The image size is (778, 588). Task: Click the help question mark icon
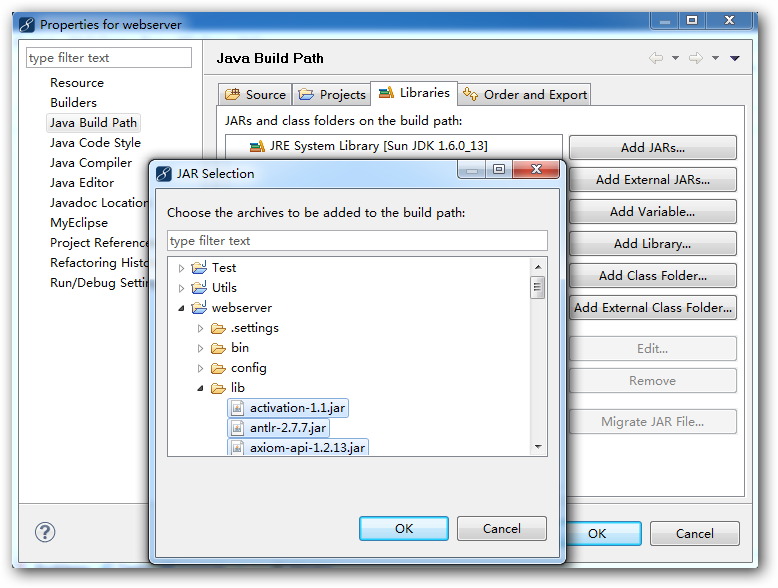[45, 532]
